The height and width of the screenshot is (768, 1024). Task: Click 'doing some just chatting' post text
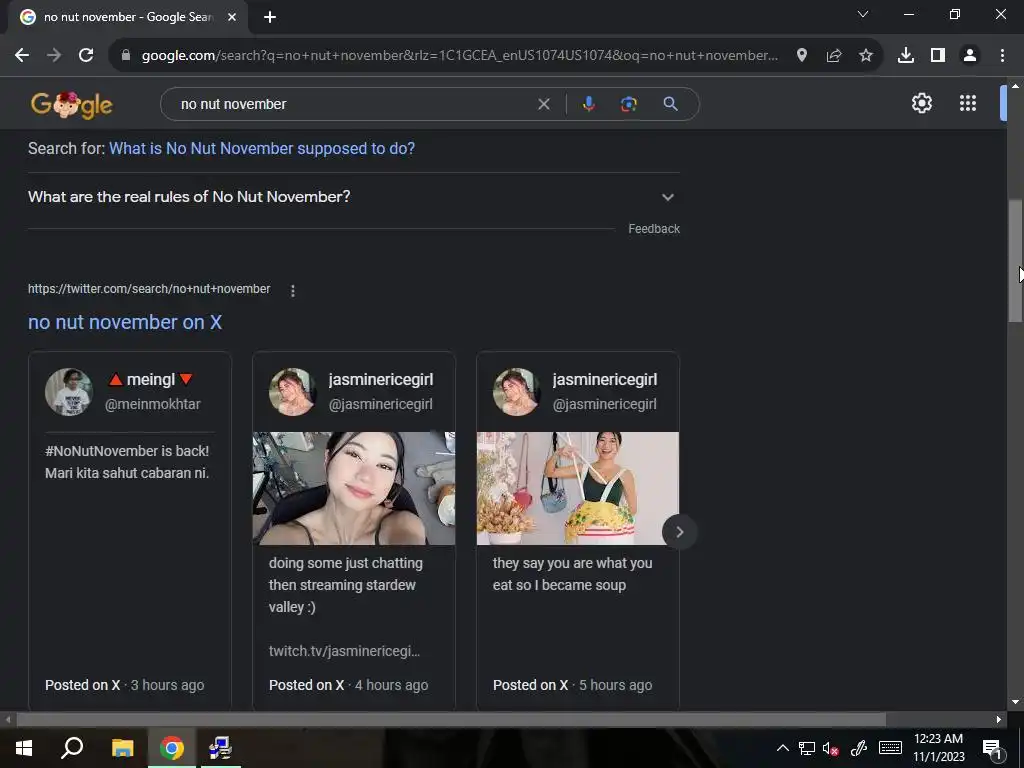346,585
